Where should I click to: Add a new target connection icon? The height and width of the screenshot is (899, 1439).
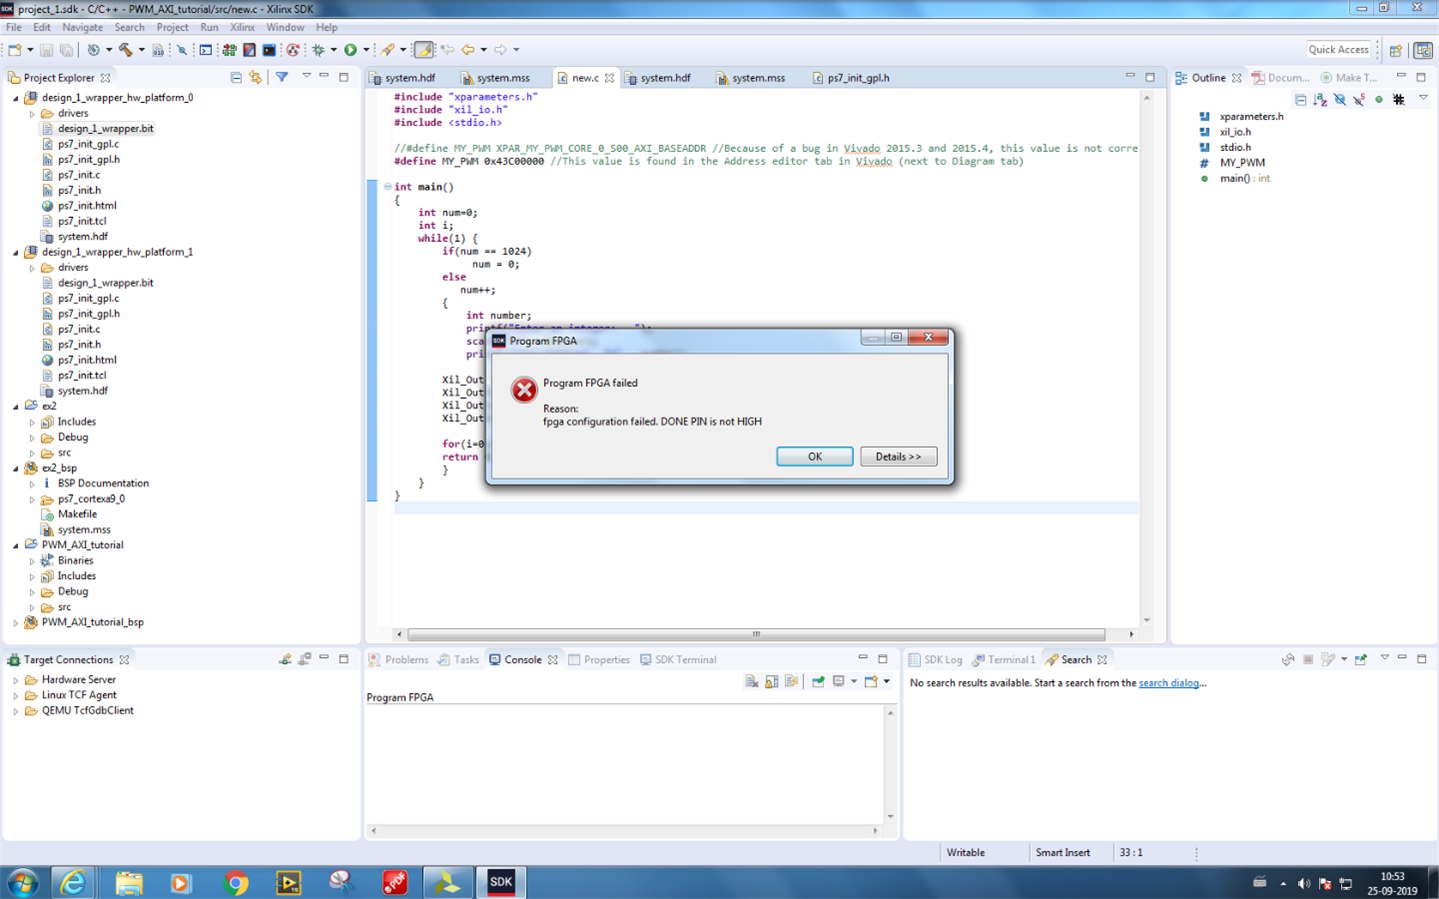pos(285,659)
